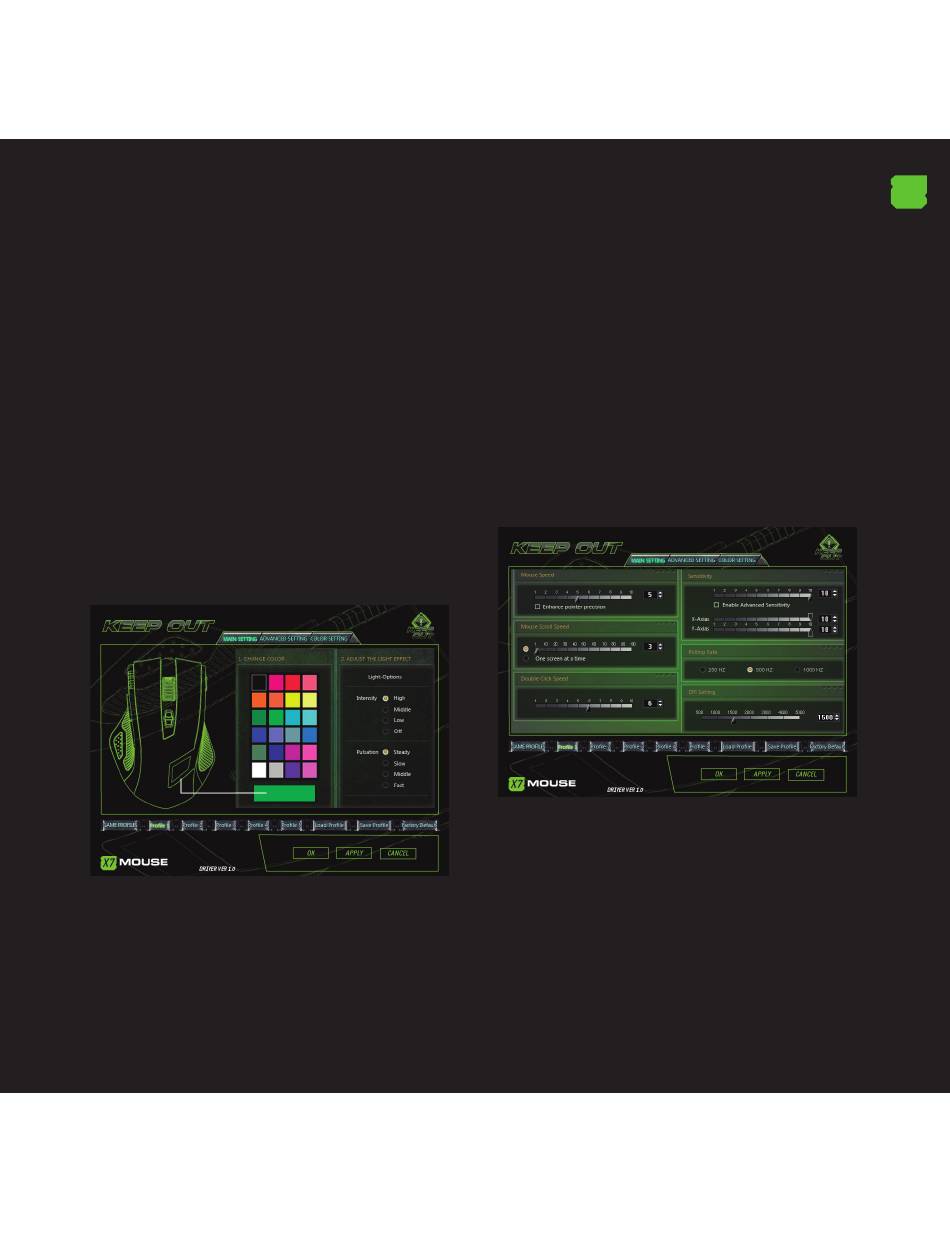The width and height of the screenshot is (950, 1233).
Task: Set pulsation to Middle
Action: (385, 774)
